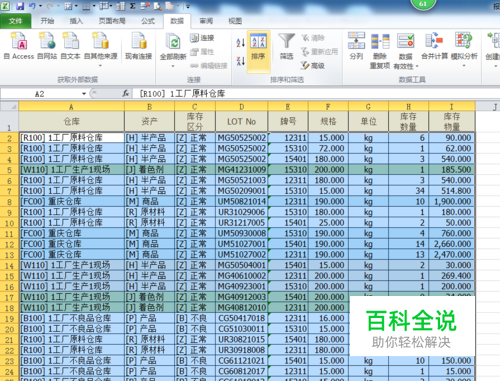This screenshot has width=500, height=381.
Task: Click the Print Preview icon in quick access toolbar
Action: coord(158,6)
